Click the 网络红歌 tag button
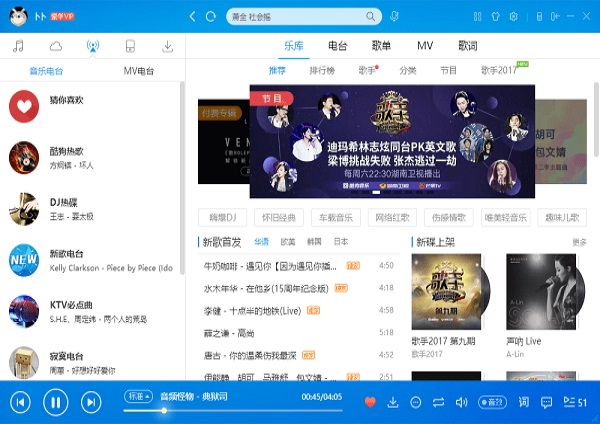600x424 pixels. 392,217
